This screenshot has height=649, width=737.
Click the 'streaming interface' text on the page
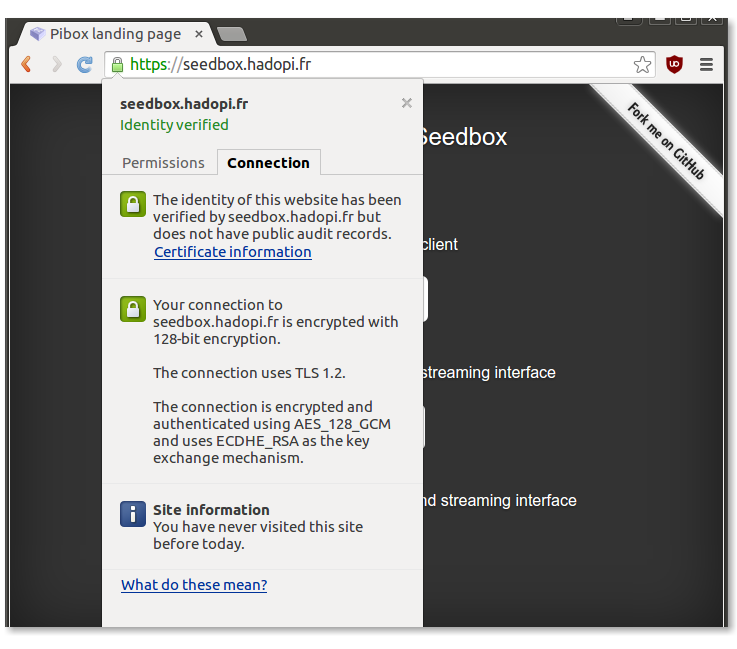489,373
